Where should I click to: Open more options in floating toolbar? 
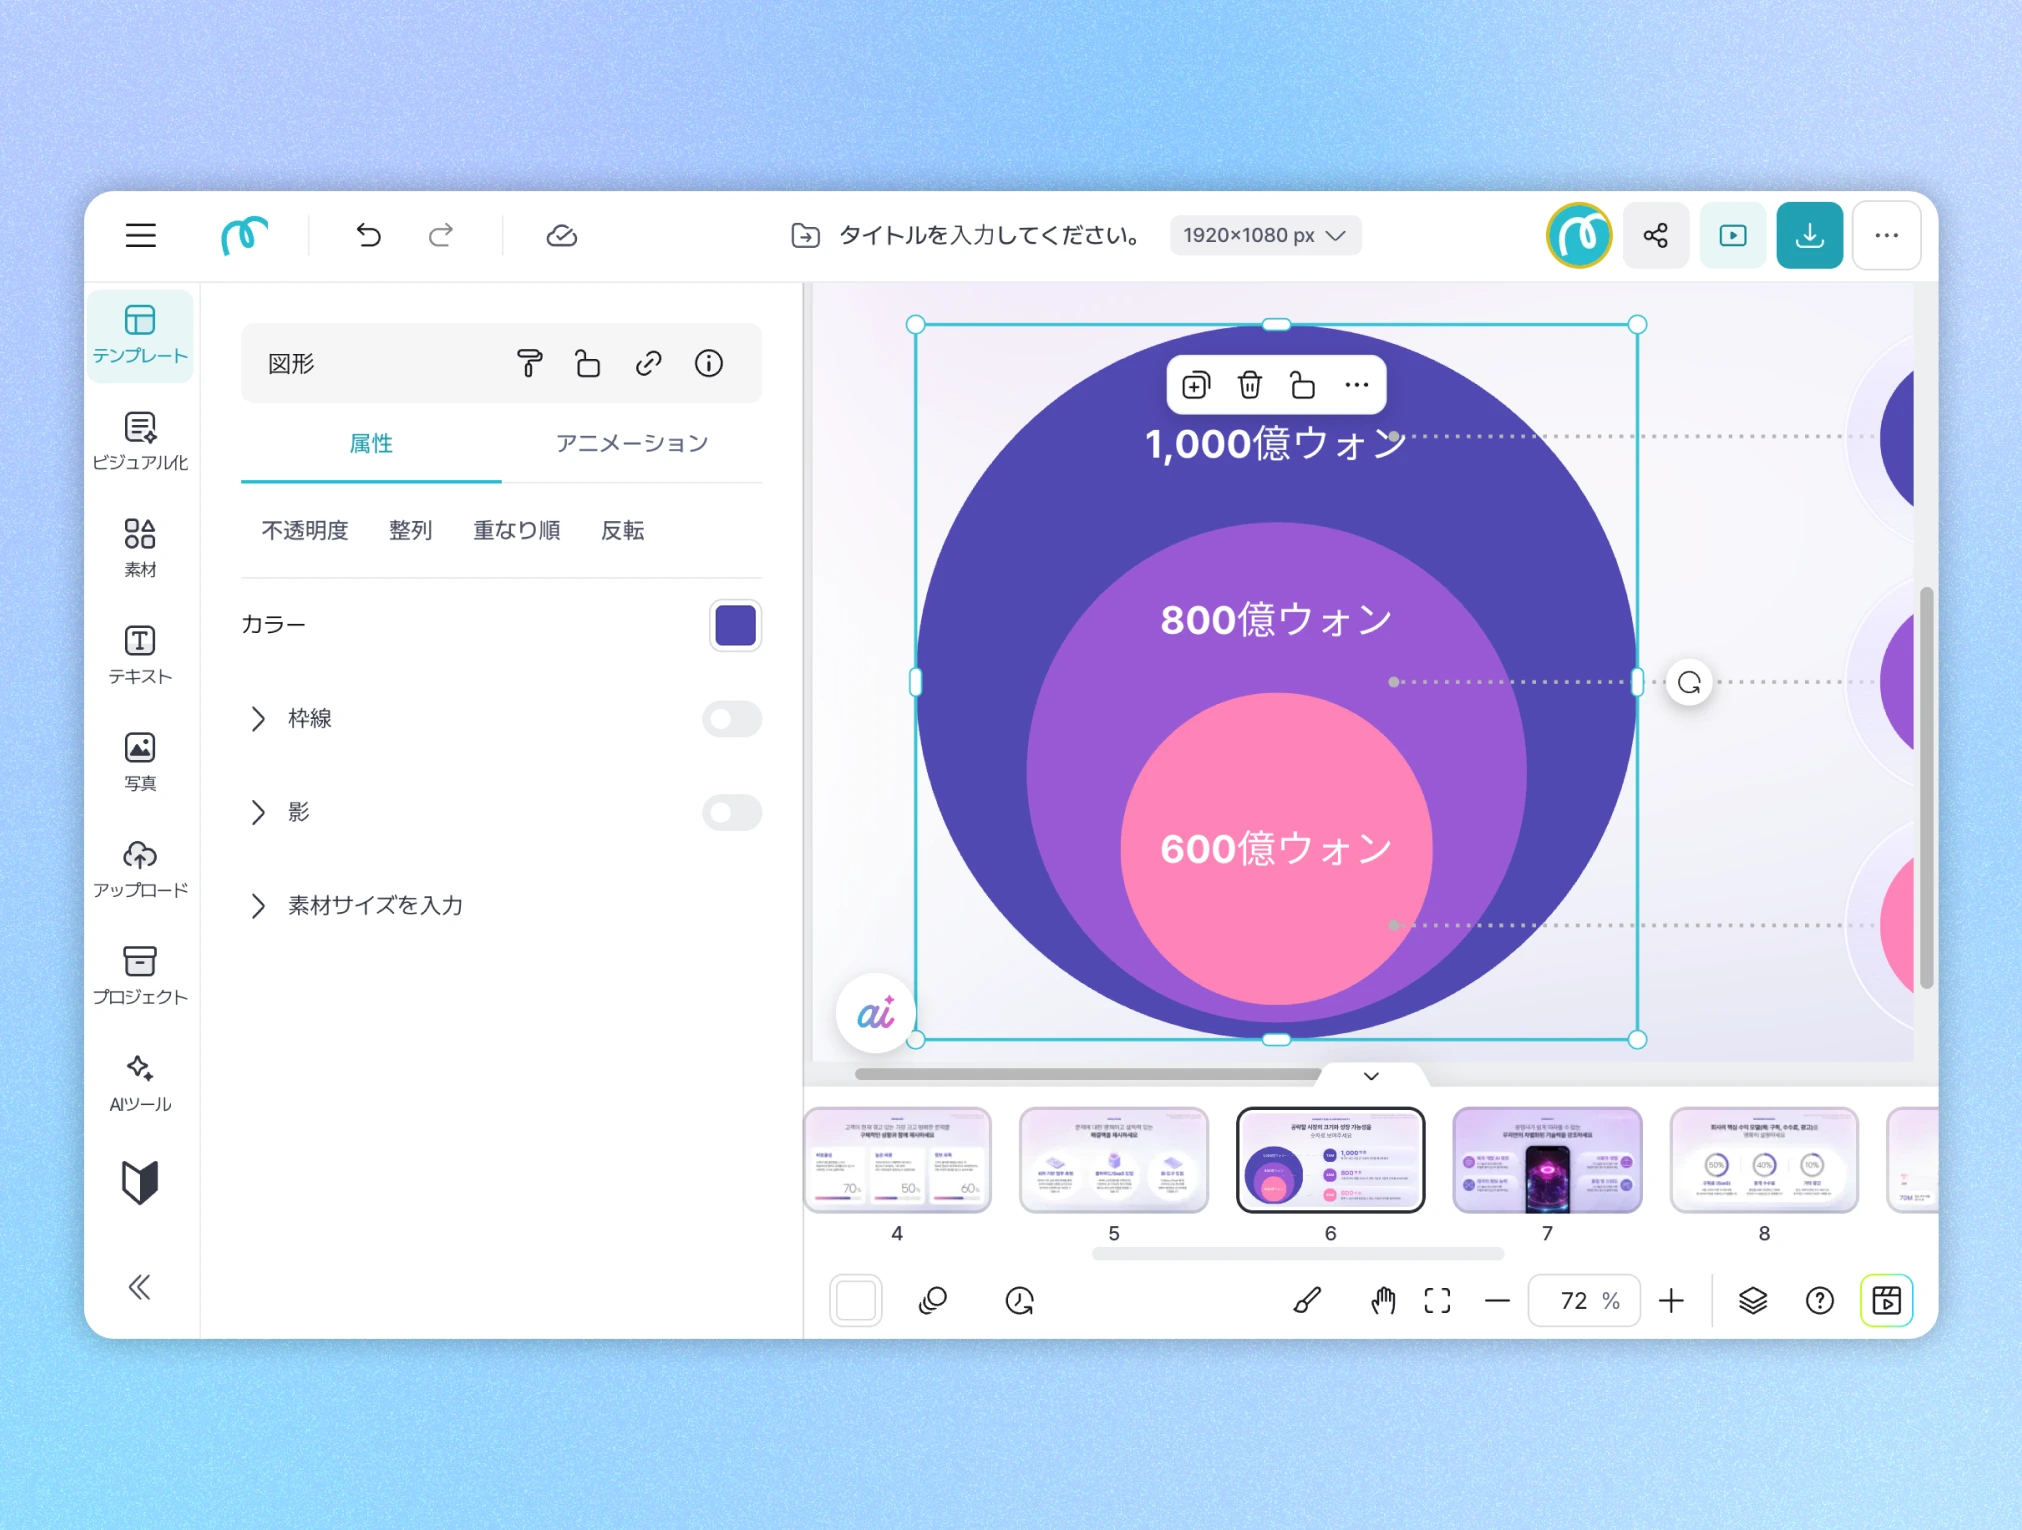click(x=1357, y=385)
